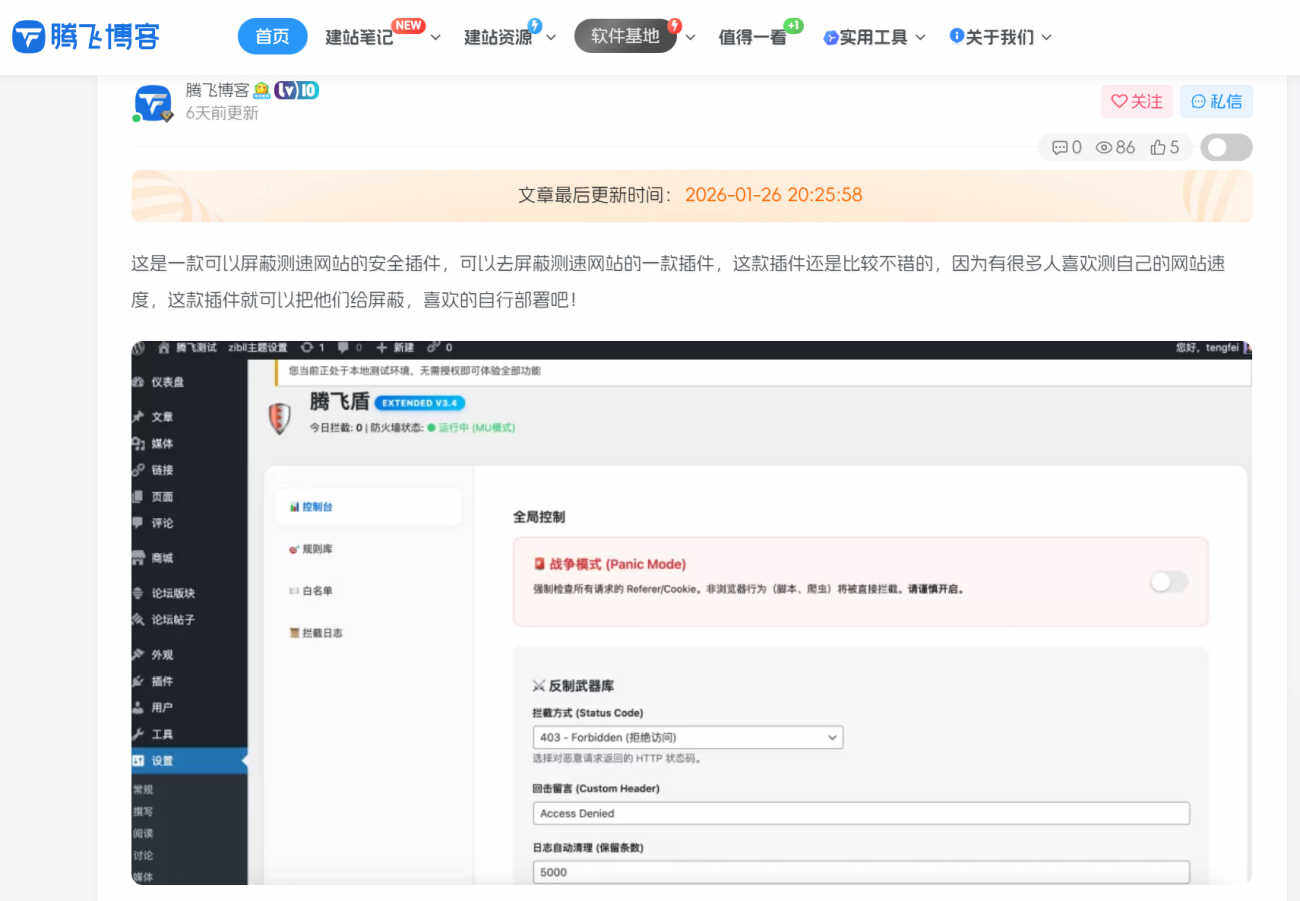Click the 关注 follow button
Image resolution: width=1300 pixels, height=901 pixels.
1137,101
